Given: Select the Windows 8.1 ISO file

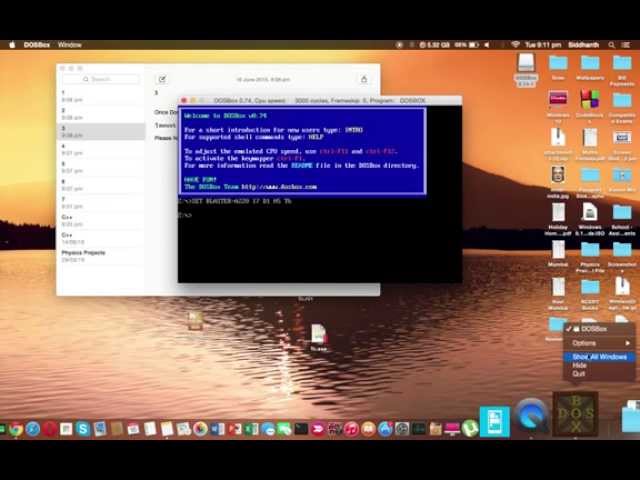Looking at the screenshot, I should [590, 219].
